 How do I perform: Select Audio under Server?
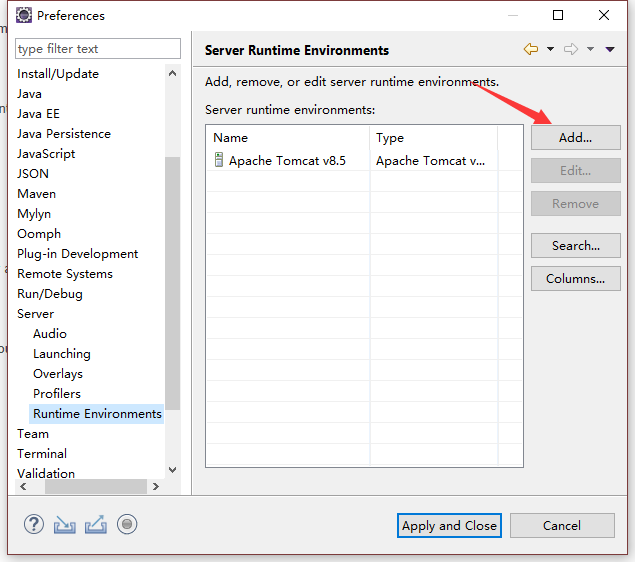coord(50,334)
